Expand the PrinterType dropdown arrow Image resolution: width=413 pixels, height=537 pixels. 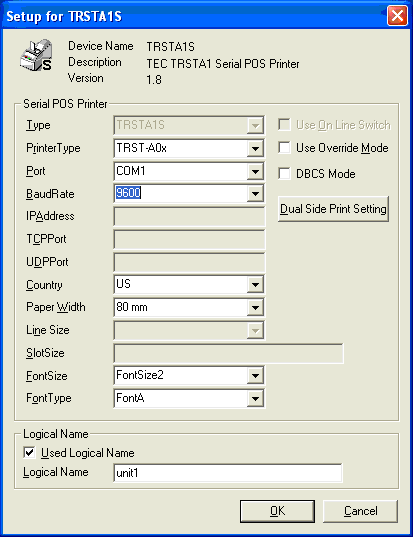(x=255, y=149)
